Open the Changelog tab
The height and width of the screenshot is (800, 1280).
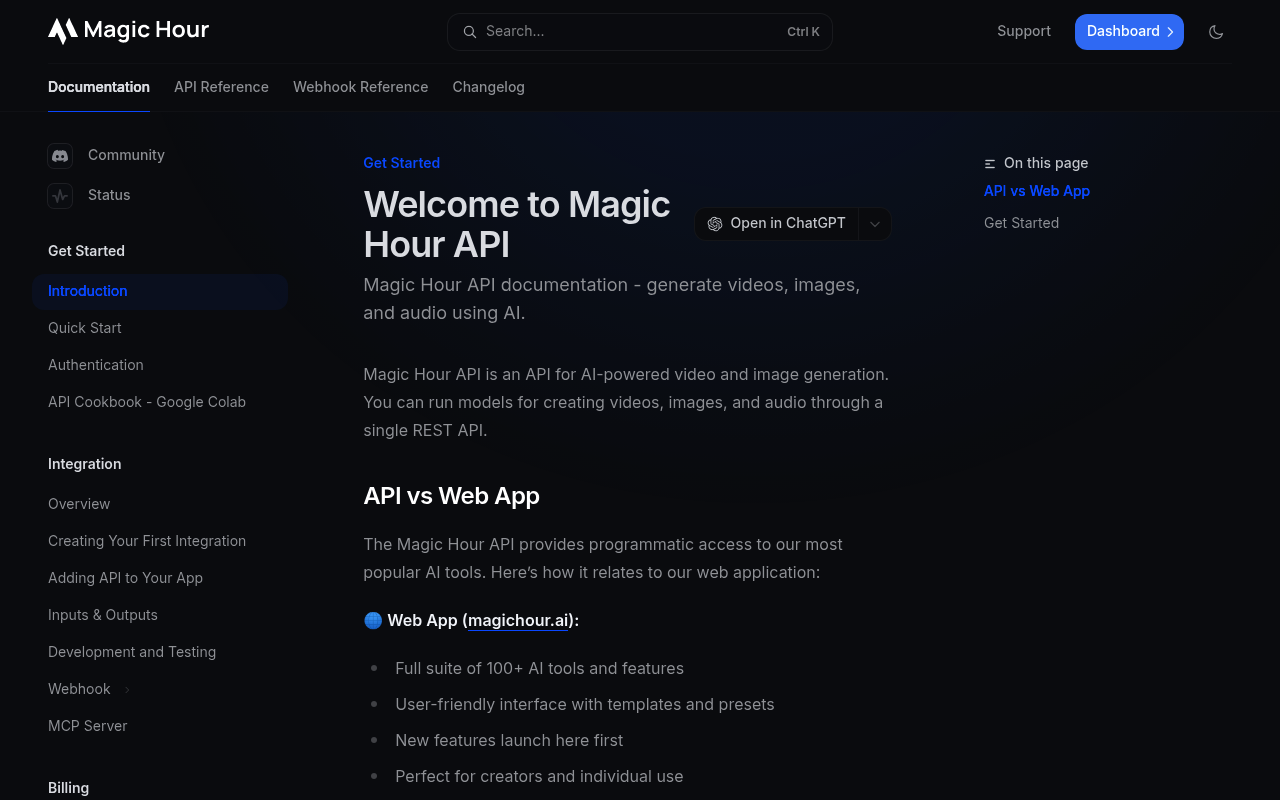coord(488,87)
